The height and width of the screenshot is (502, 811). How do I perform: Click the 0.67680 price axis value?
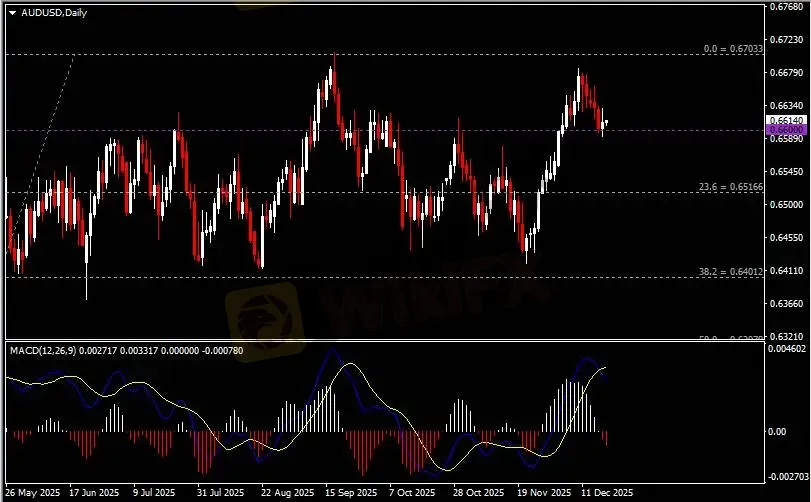click(783, 8)
